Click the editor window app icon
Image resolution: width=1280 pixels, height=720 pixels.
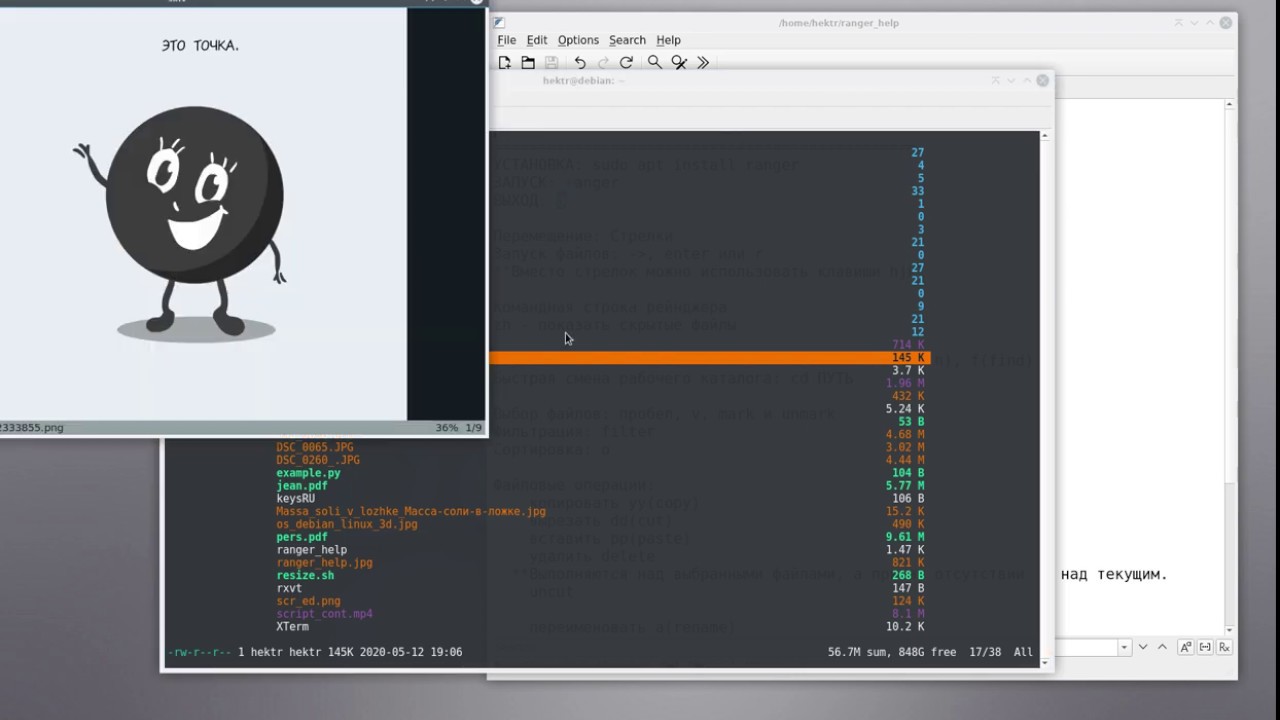[499, 22]
